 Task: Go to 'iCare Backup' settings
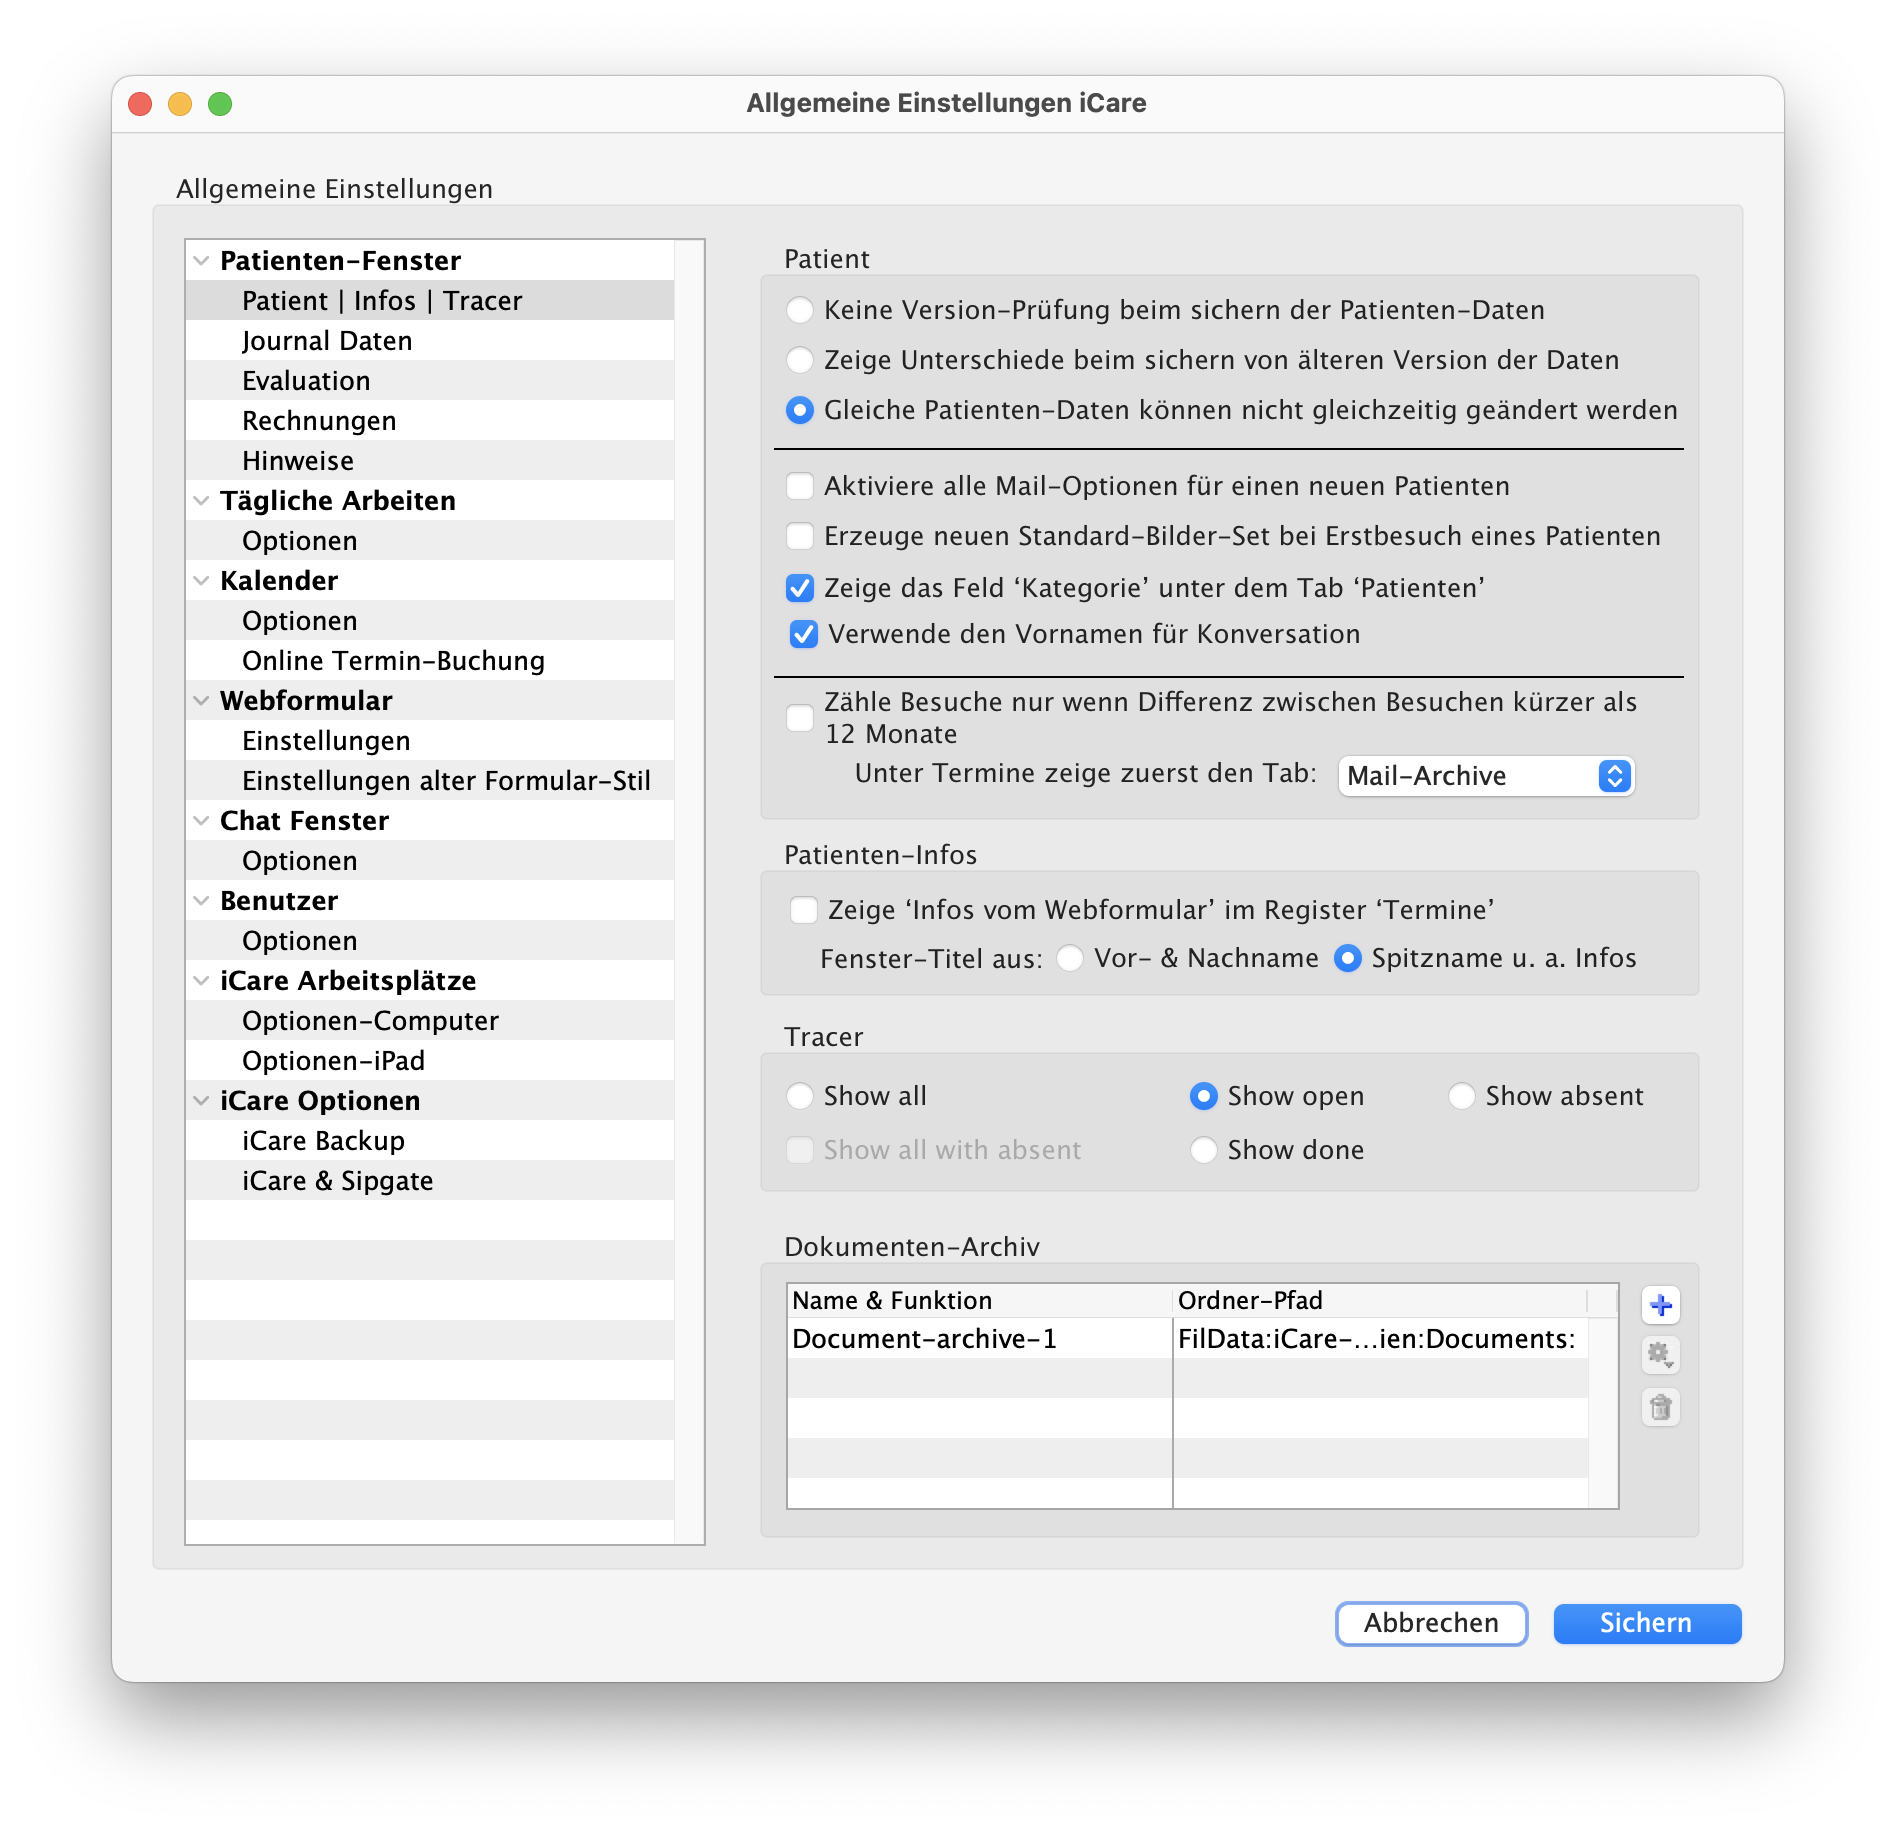[323, 1141]
